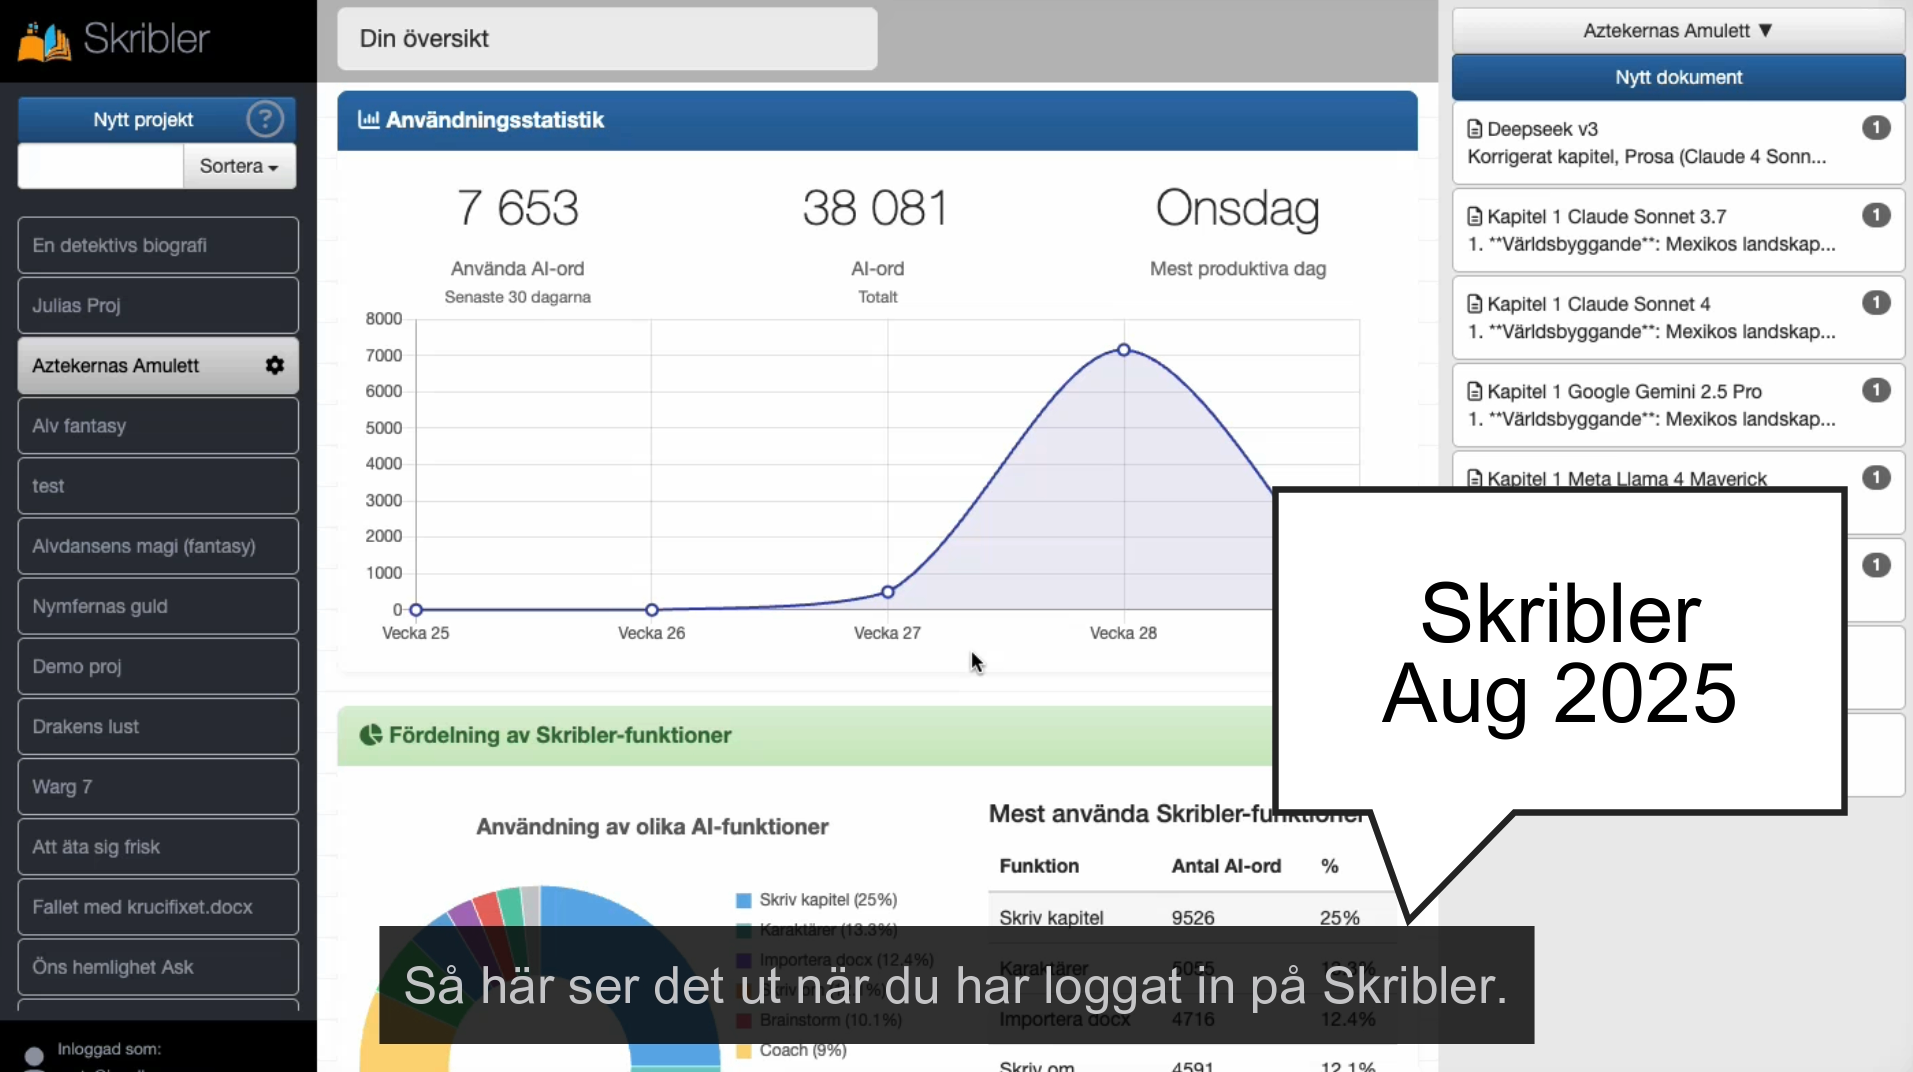
Task: Click the count badge on Deepseek v3
Action: [1876, 128]
